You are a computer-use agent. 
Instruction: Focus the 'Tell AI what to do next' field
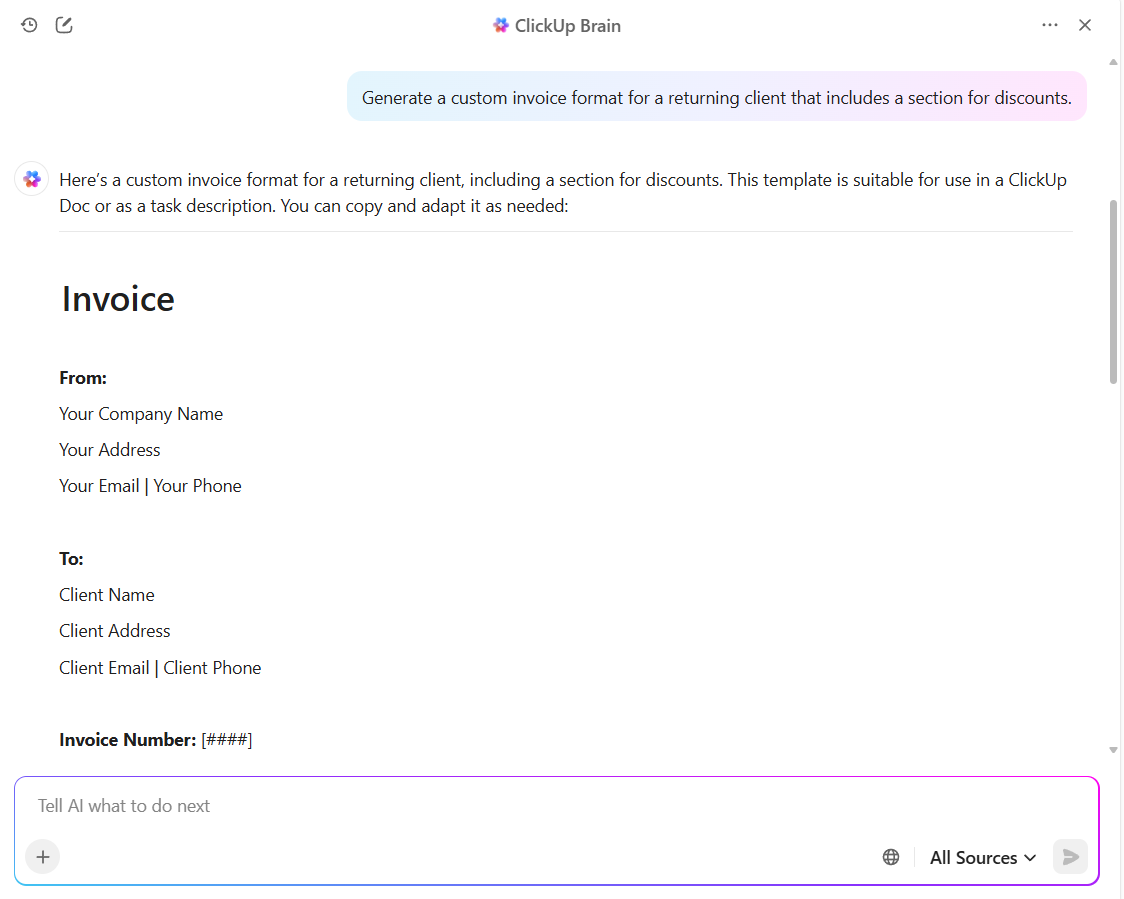click(x=450, y=806)
